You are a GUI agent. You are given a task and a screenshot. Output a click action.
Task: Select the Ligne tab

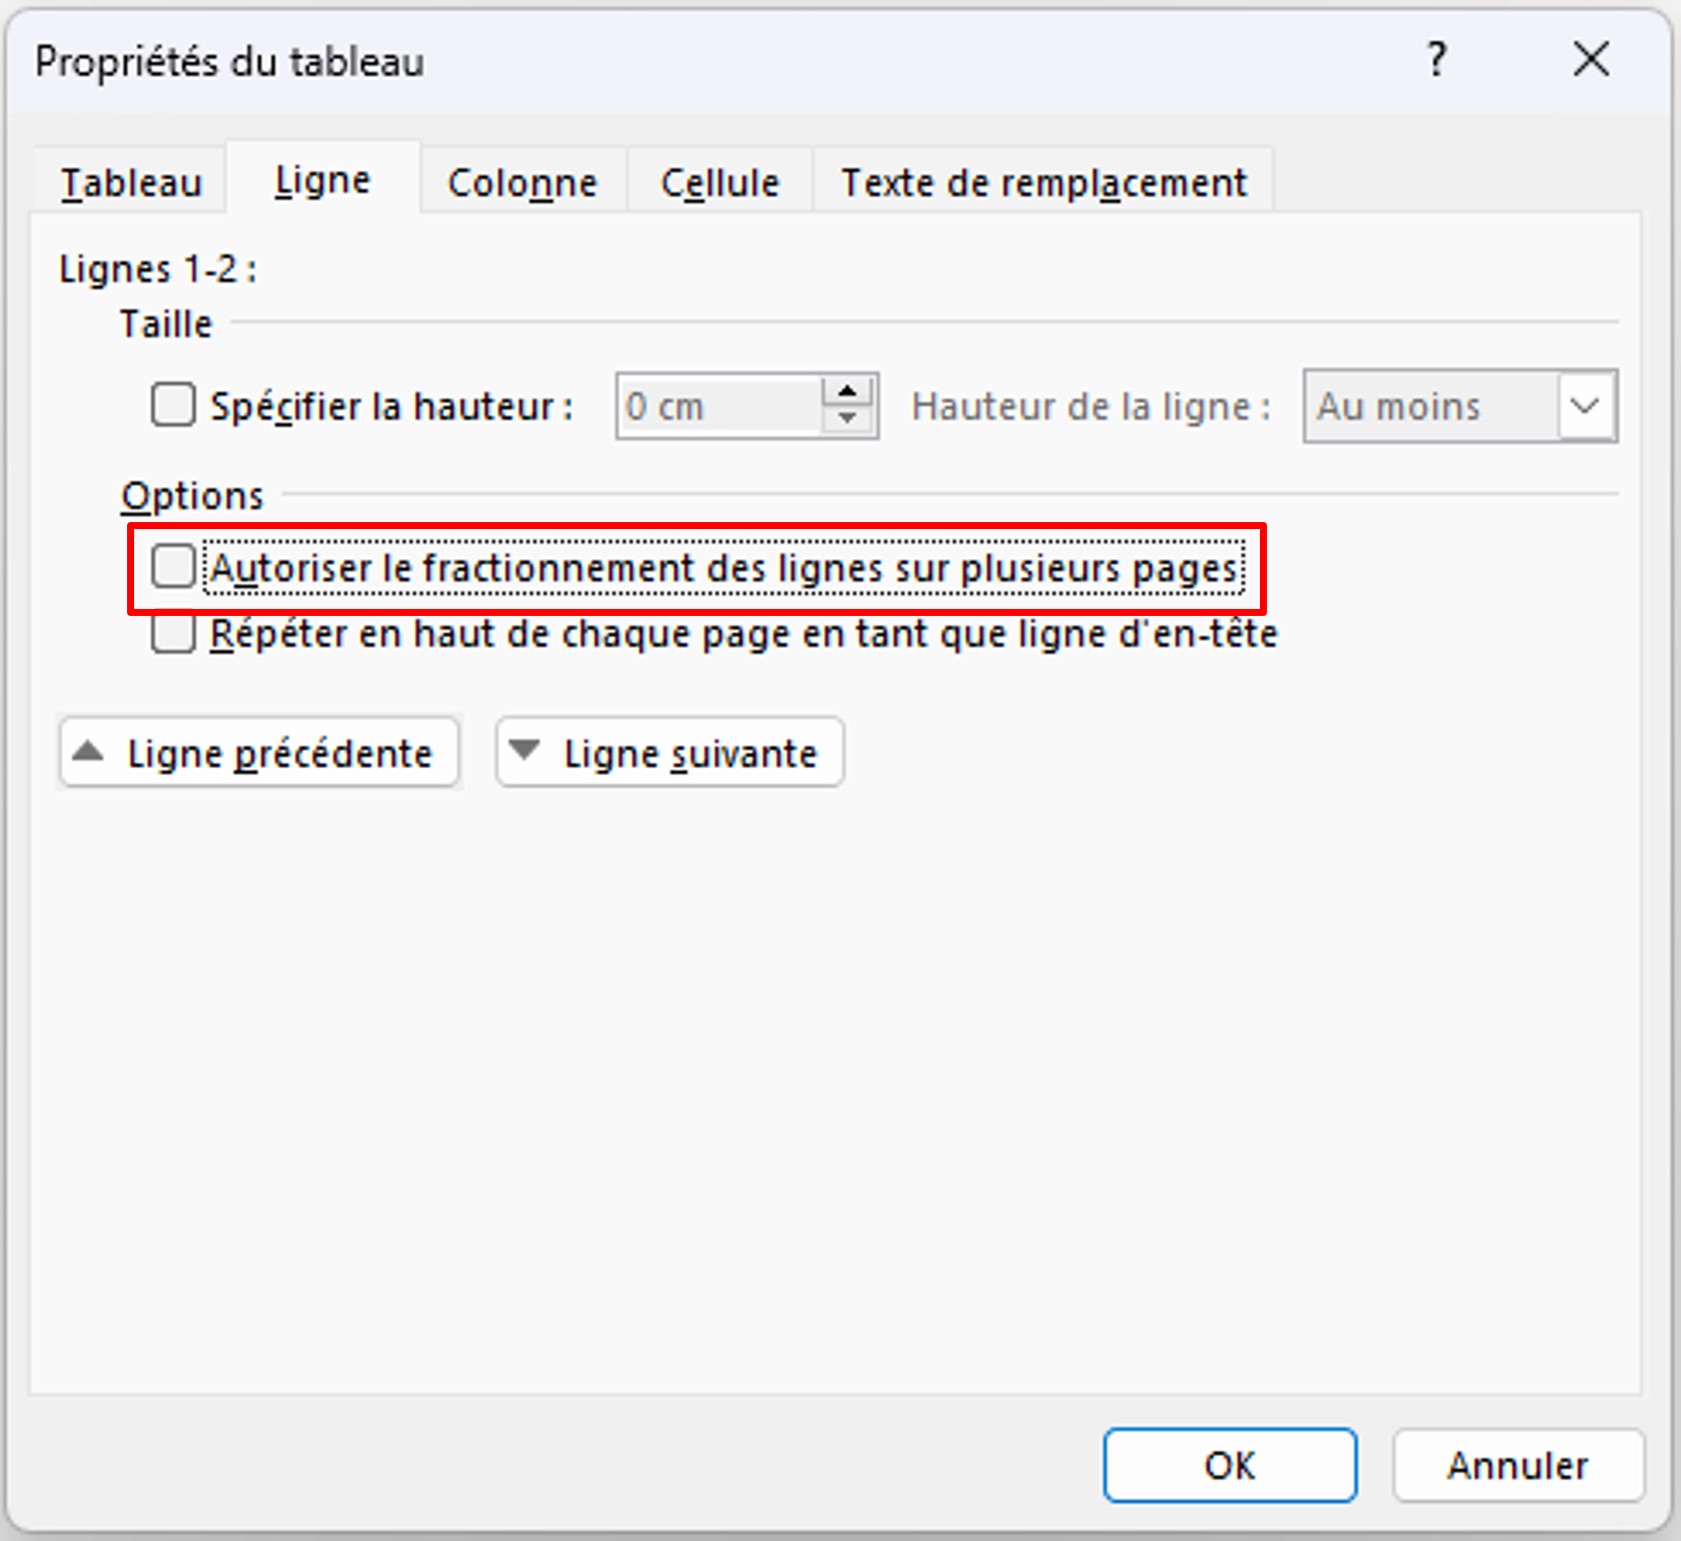(x=322, y=181)
